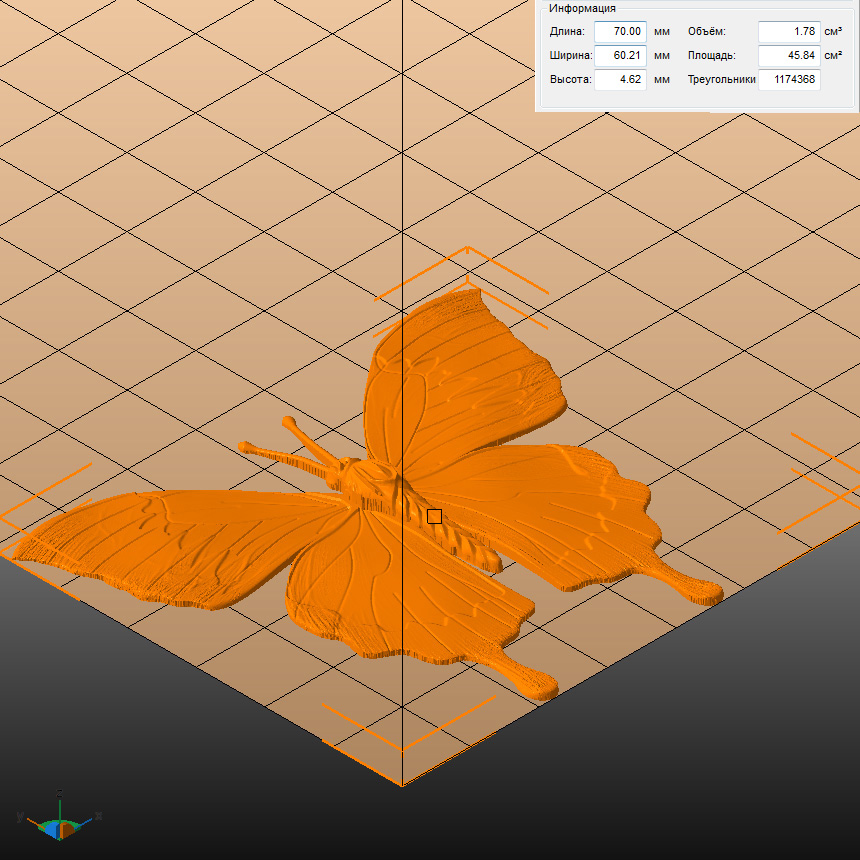Click the X axis label on gizmo
The width and height of the screenshot is (860, 860).
99,816
